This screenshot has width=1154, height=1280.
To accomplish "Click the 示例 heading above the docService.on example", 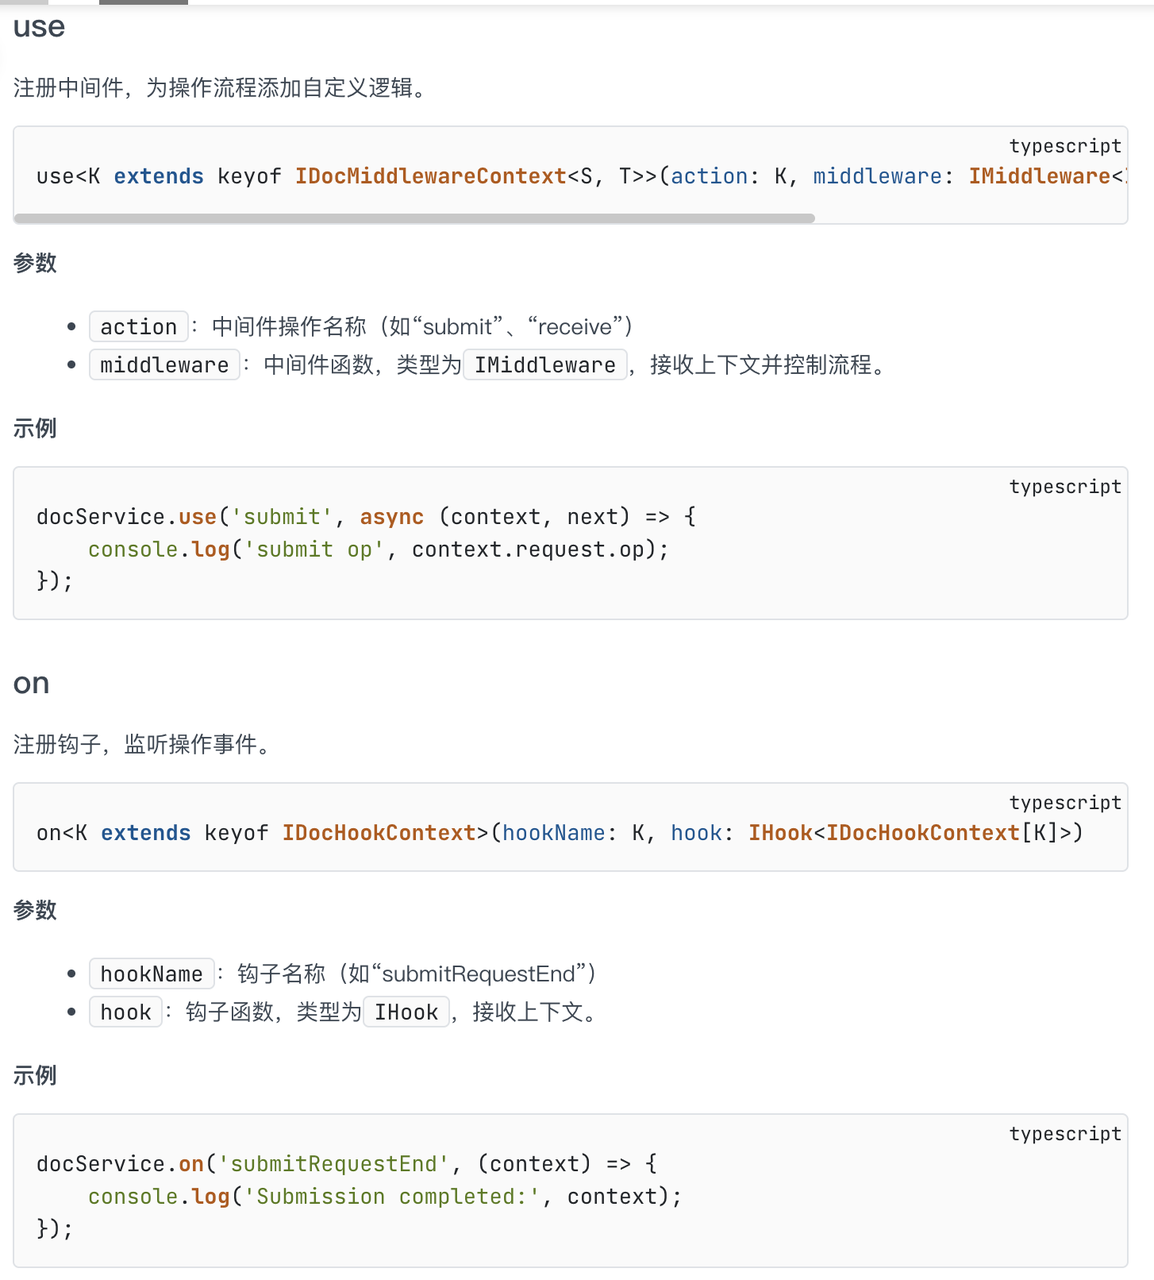I will (x=35, y=1076).
